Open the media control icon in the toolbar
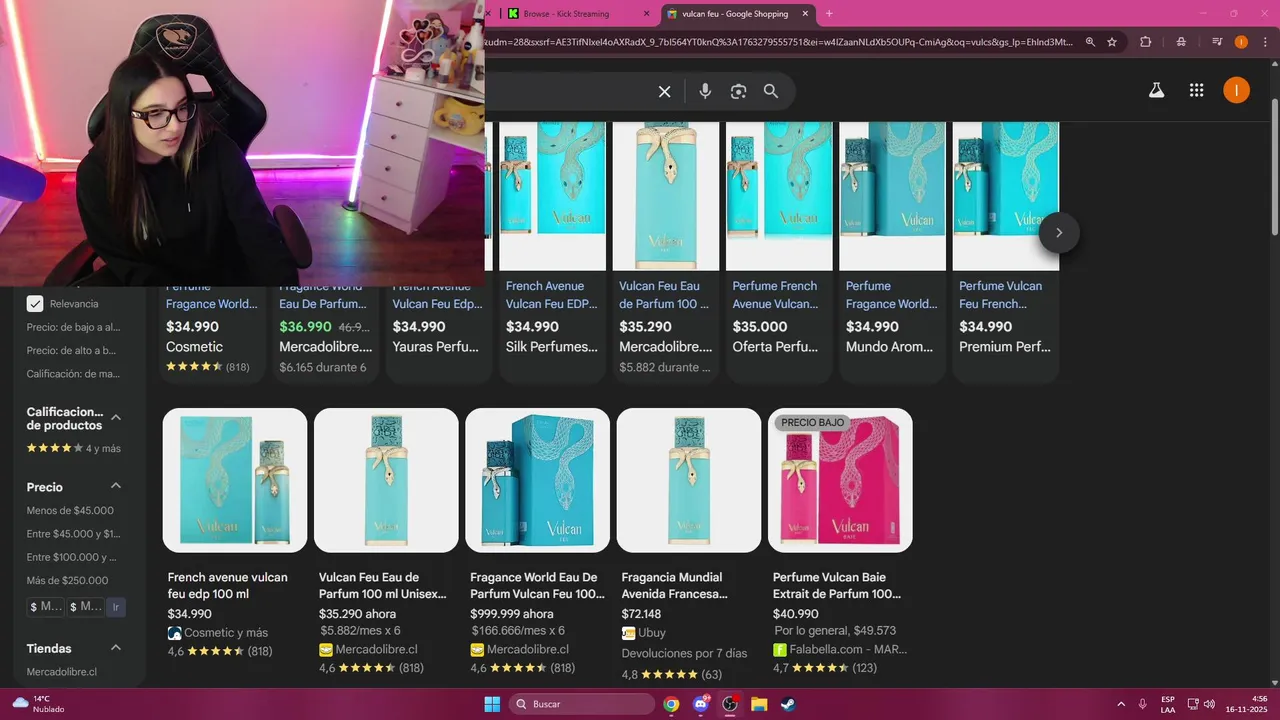The image size is (1280, 720). 1217,42
